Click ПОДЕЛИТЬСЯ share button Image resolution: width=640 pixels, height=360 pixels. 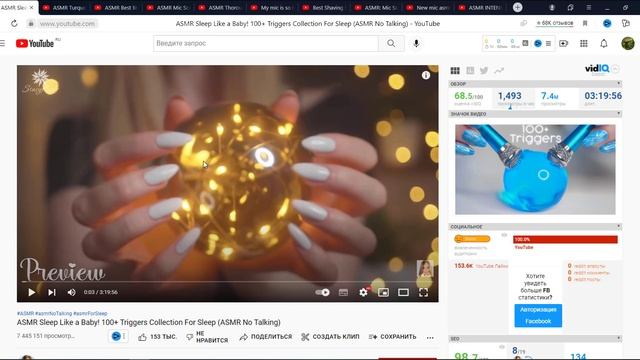[x=266, y=337]
